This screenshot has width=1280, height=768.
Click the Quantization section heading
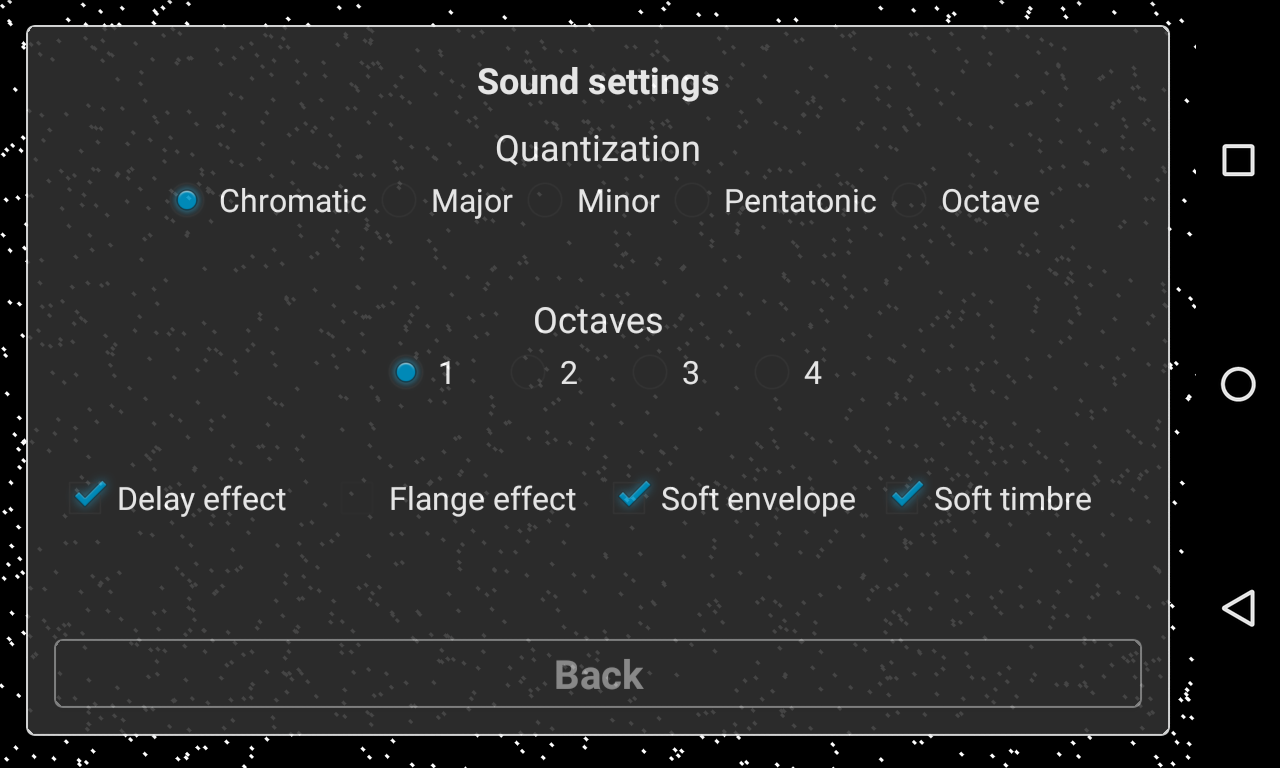(598, 149)
